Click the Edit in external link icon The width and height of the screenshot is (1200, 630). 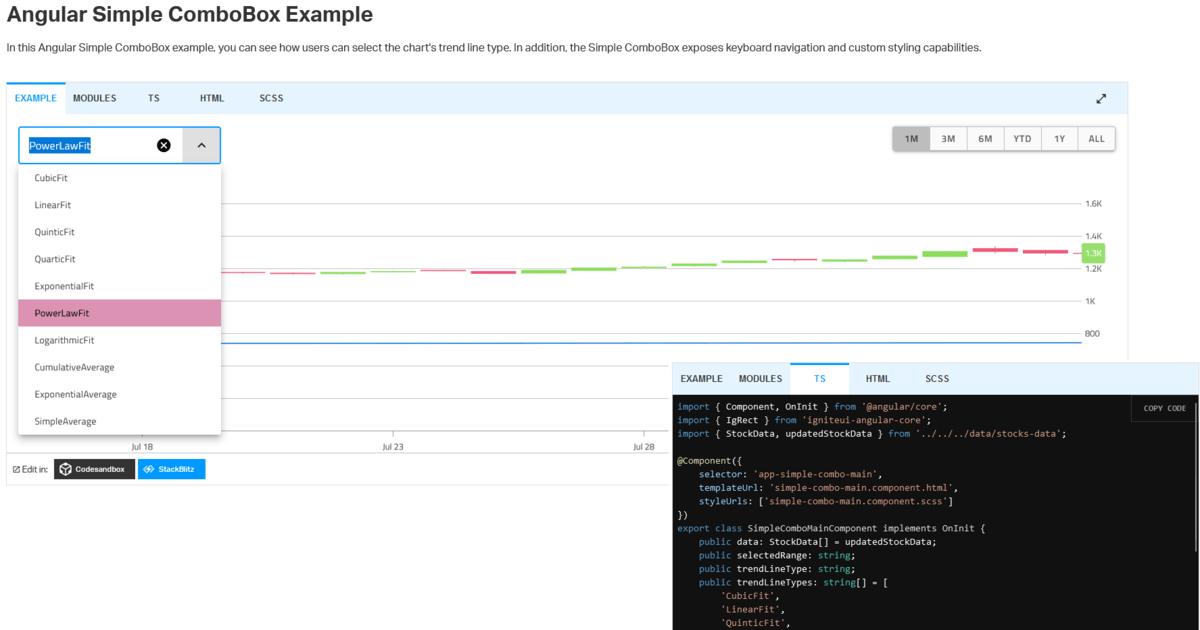click(16, 468)
